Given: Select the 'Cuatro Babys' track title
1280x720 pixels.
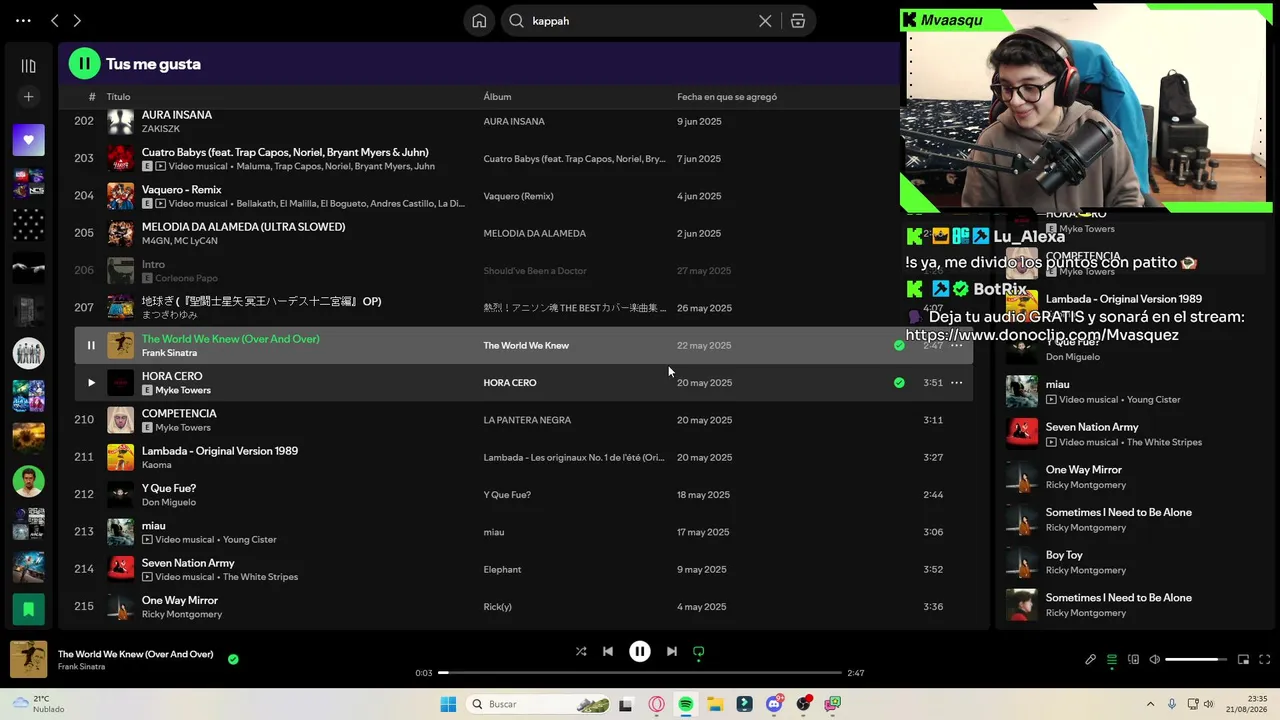Looking at the screenshot, I should (x=285, y=152).
